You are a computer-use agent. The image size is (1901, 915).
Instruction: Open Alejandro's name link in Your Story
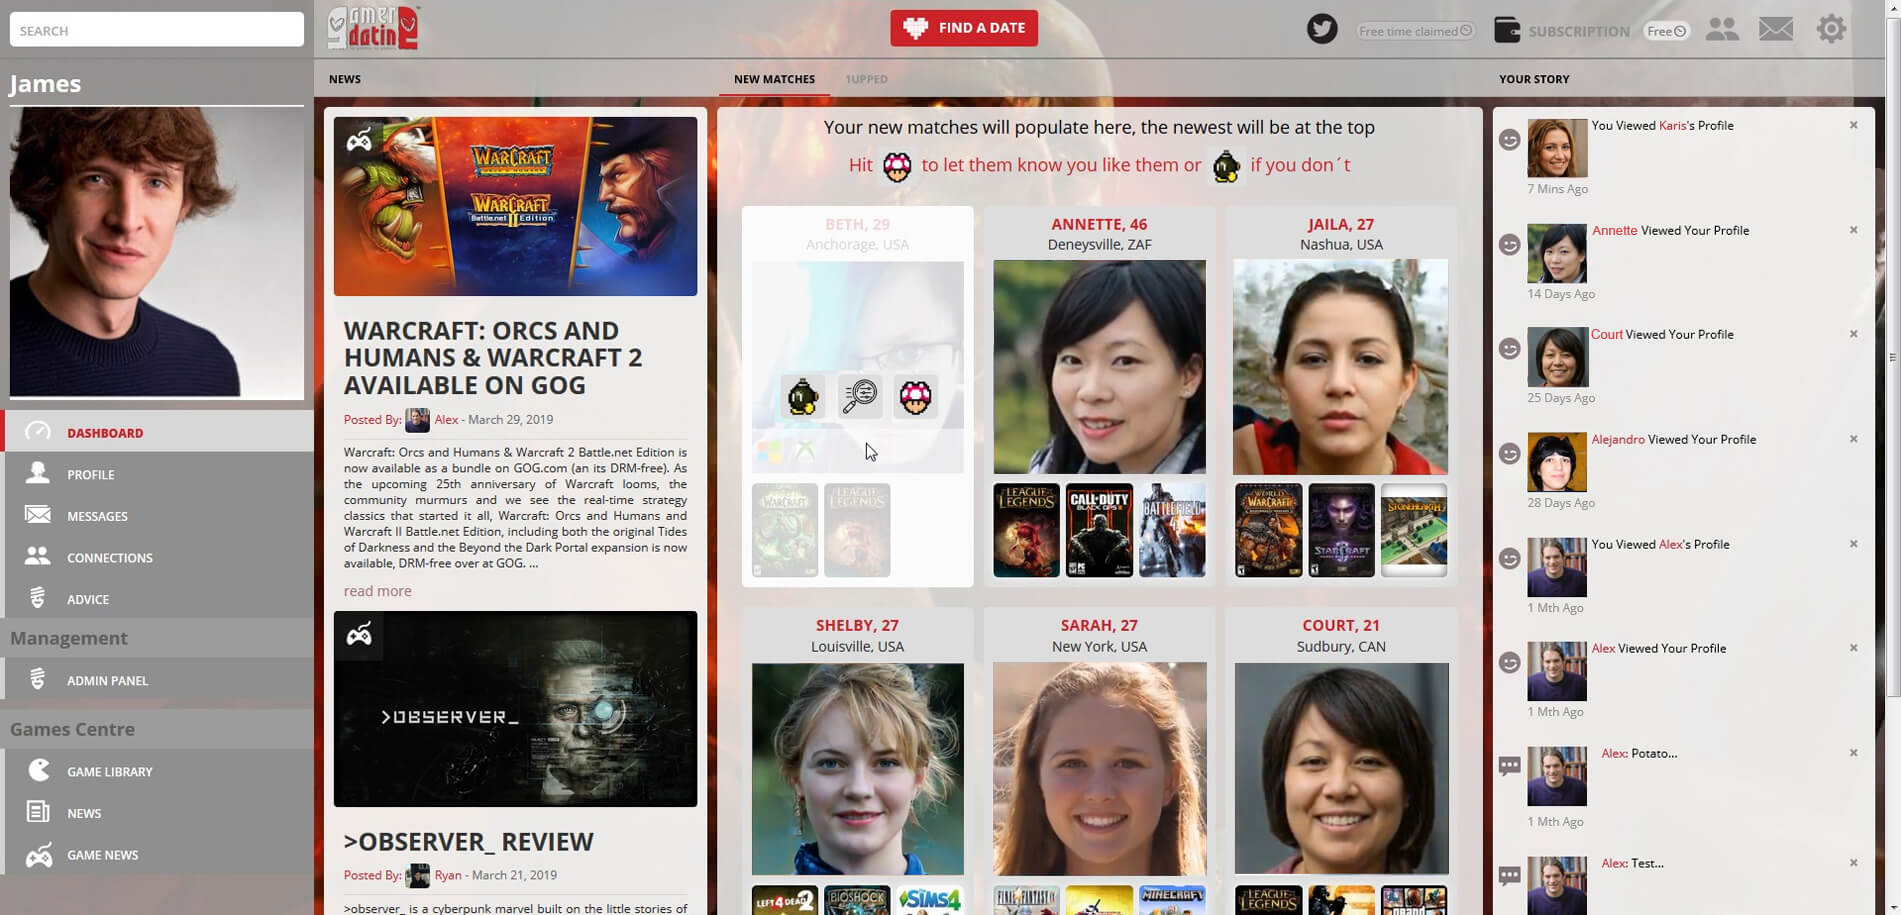click(1618, 439)
